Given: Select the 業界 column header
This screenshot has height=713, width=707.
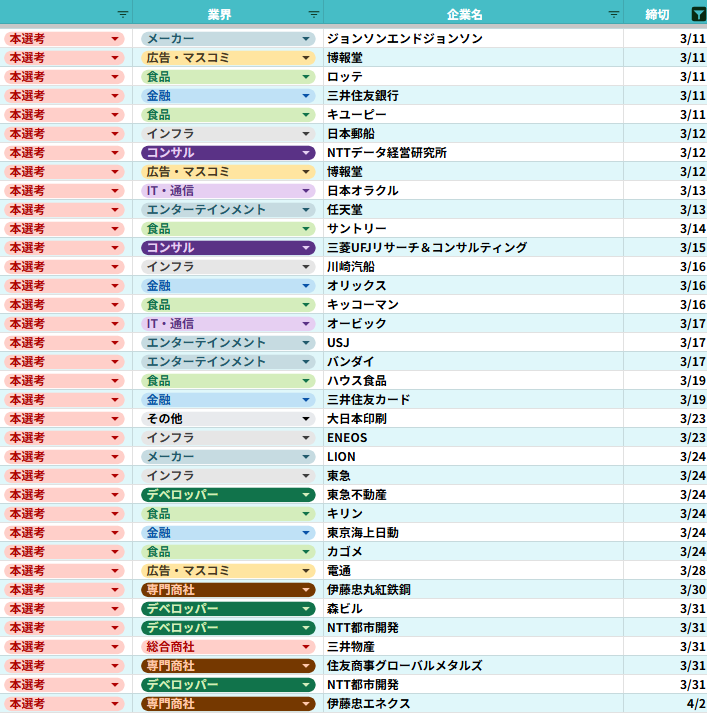Looking at the screenshot, I should (x=228, y=12).
